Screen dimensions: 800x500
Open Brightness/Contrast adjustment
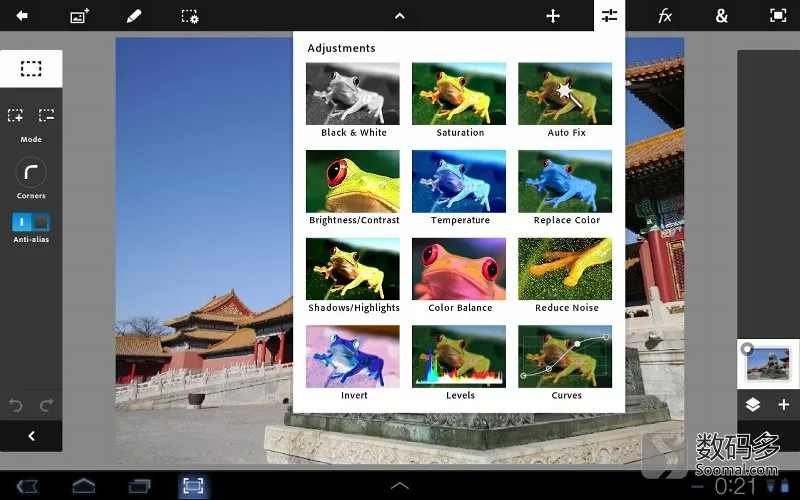point(353,188)
